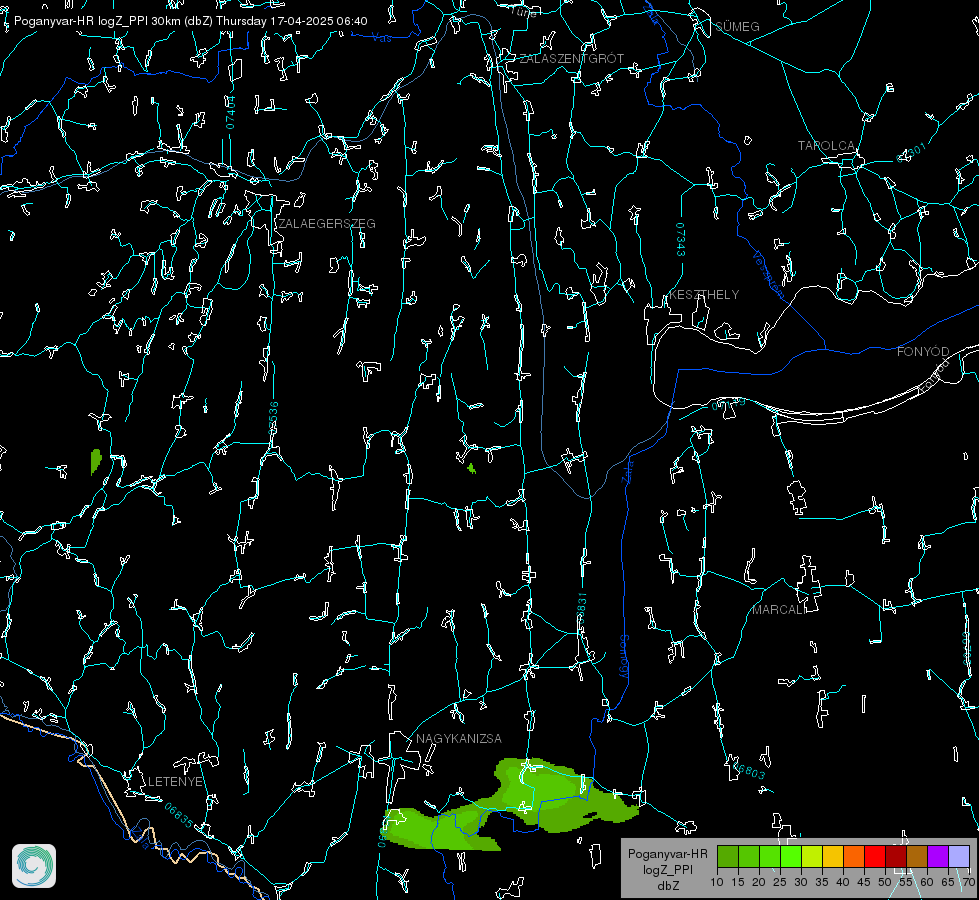Click the radar title text with date 17-04-2025 06:40
Screen dimensions: 979x900
[190, 21]
